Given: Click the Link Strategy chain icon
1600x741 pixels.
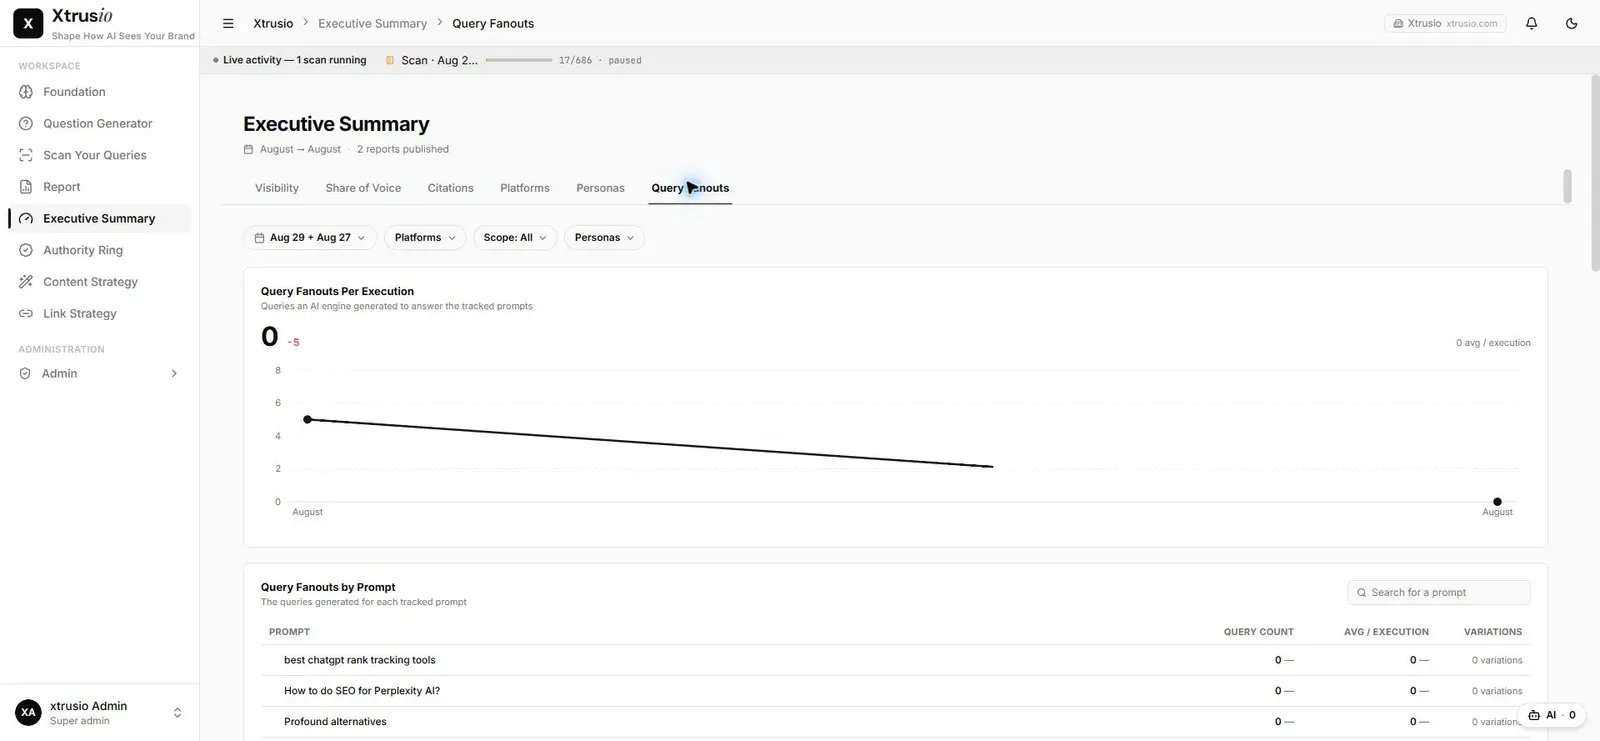Looking at the screenshot, I should [26, 313].
